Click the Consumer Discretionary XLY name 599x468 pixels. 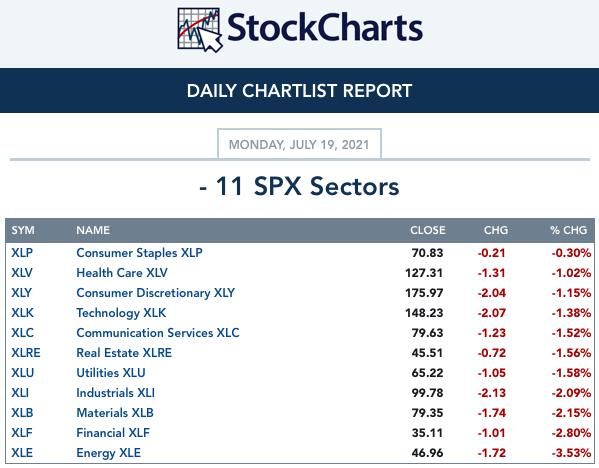tap(155, 293)
